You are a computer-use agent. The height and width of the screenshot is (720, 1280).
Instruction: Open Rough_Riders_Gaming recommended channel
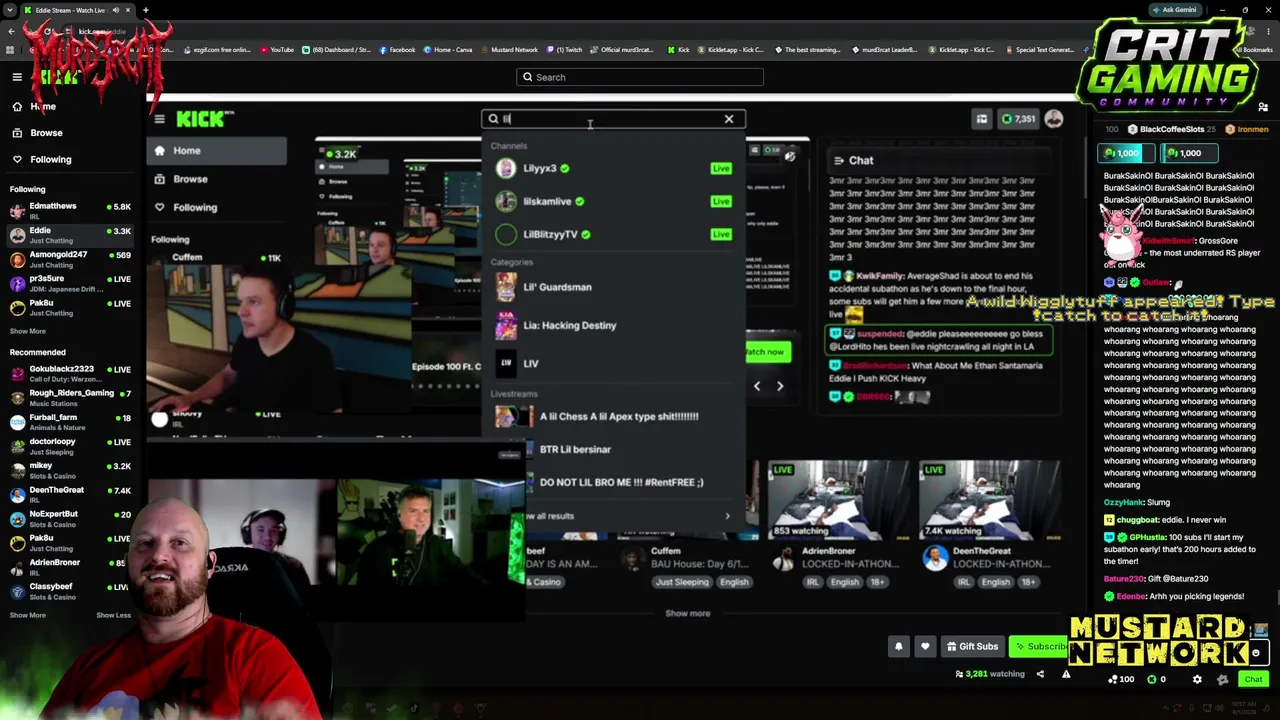coord(70,397)
